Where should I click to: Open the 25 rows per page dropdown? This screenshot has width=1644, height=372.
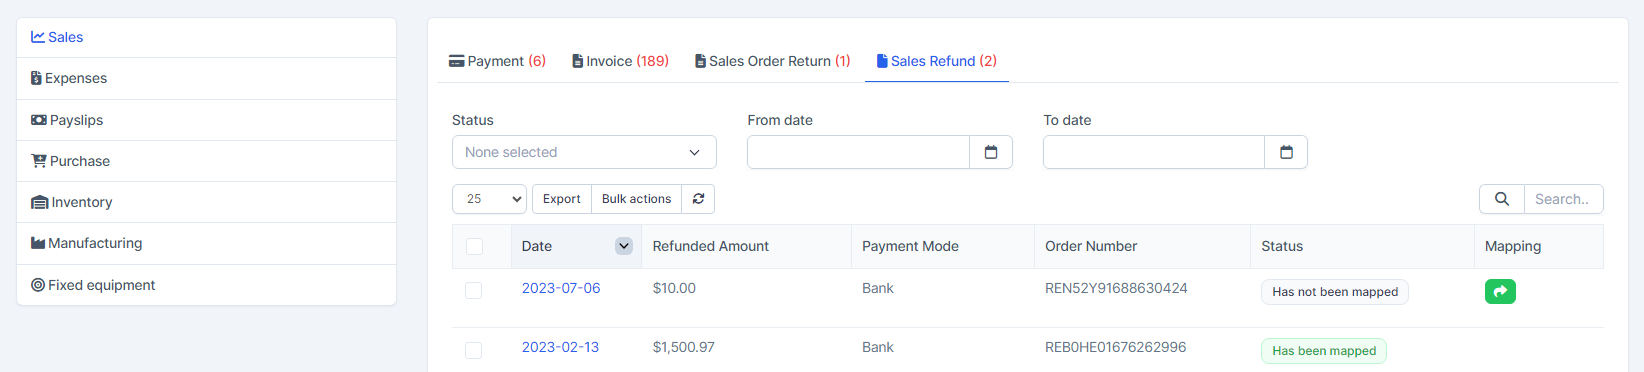(x=490, y=199)
